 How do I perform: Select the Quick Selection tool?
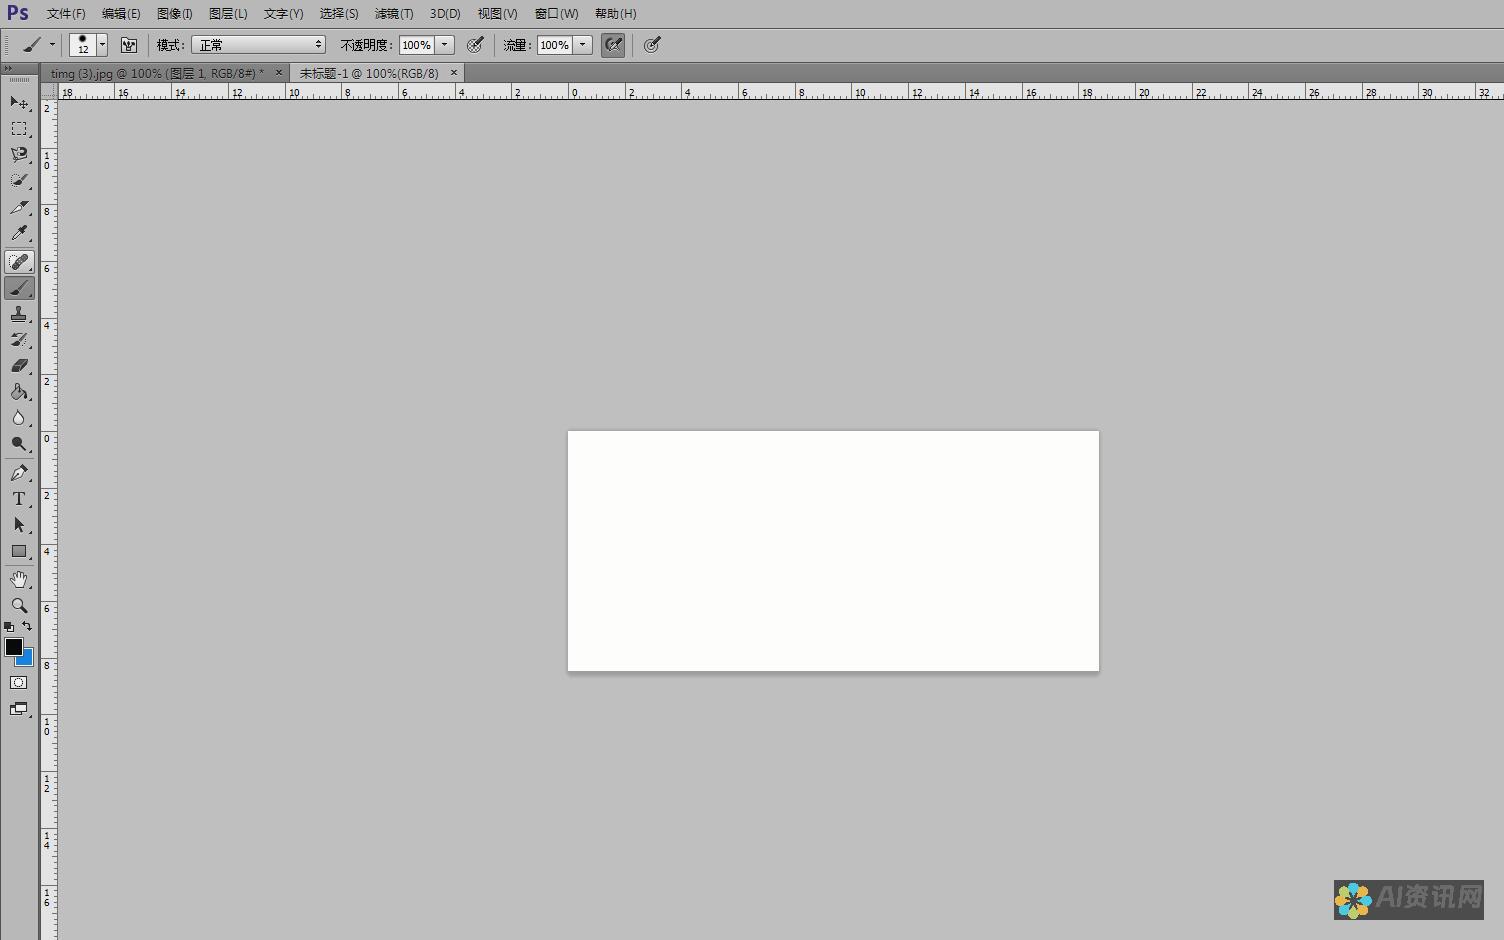[19, 180]
